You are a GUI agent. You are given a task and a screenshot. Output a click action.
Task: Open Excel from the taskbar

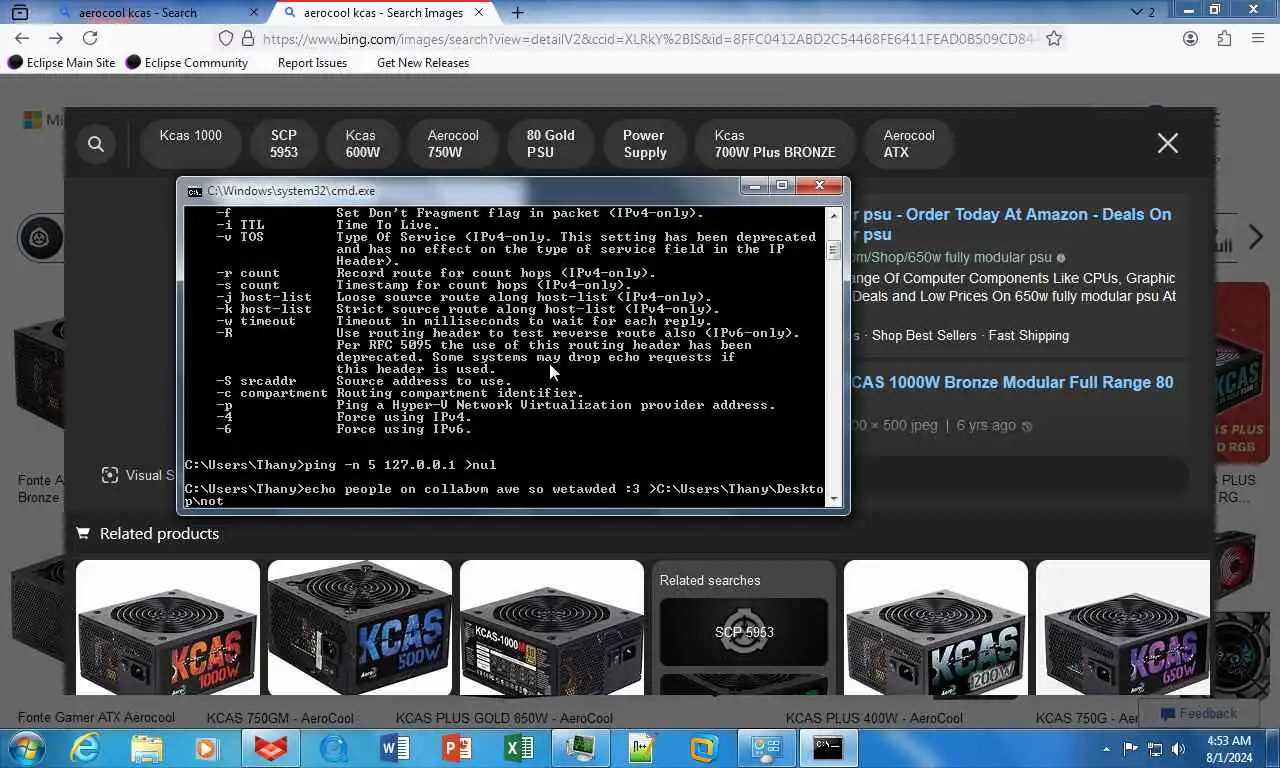pos(518,748)
